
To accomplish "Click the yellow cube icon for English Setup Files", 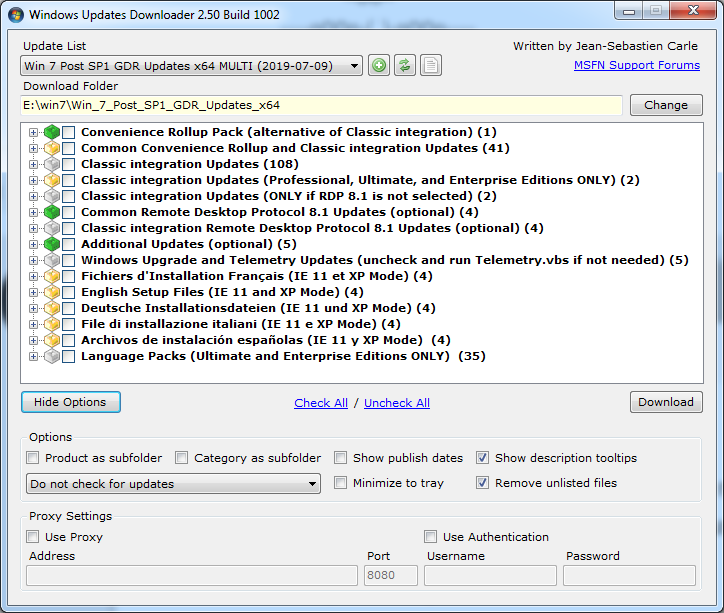I will 52,292.
